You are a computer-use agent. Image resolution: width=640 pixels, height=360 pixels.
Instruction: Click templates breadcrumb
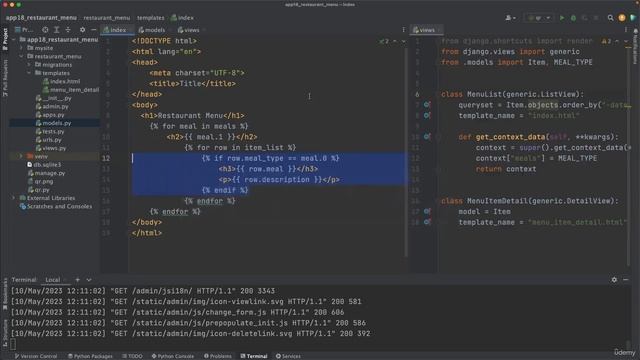(x=151, y=18)
